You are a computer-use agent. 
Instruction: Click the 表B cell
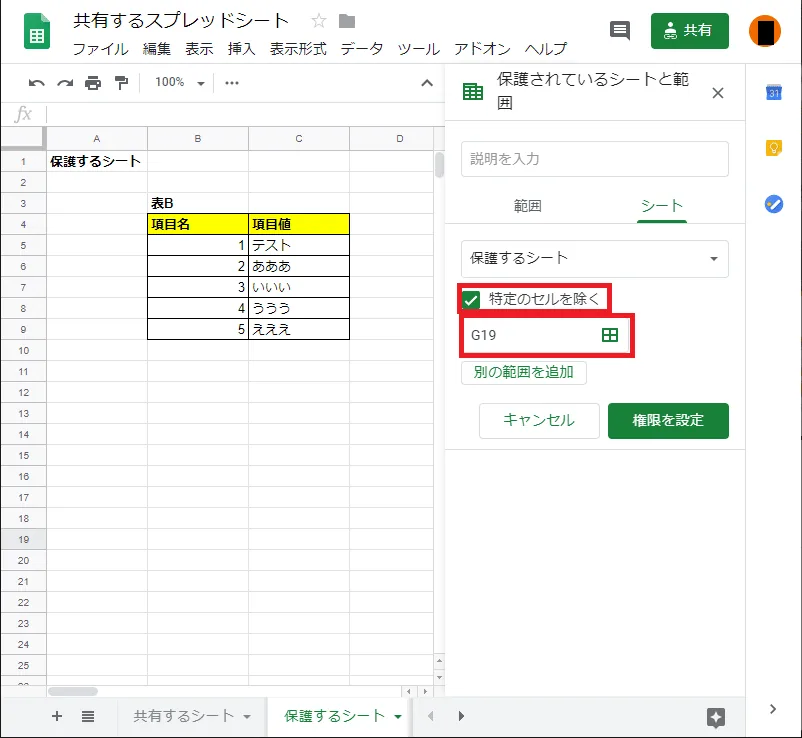click(x=198, y=203)
